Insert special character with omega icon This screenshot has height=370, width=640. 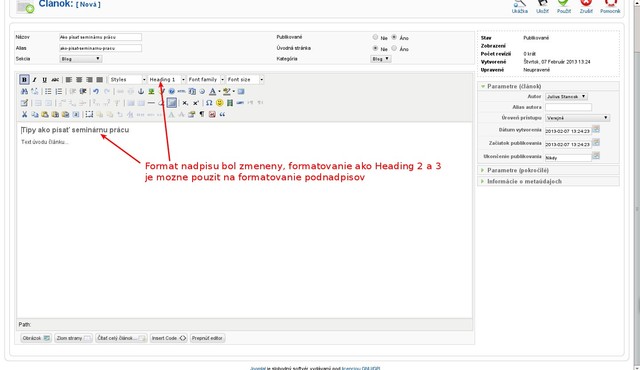point(209,103)
